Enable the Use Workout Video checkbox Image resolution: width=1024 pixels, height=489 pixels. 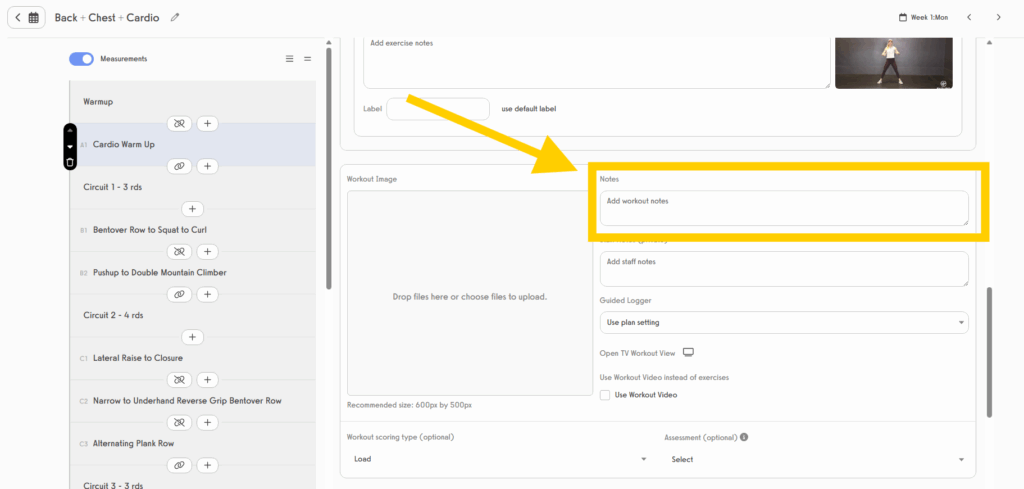click(605, 395)
